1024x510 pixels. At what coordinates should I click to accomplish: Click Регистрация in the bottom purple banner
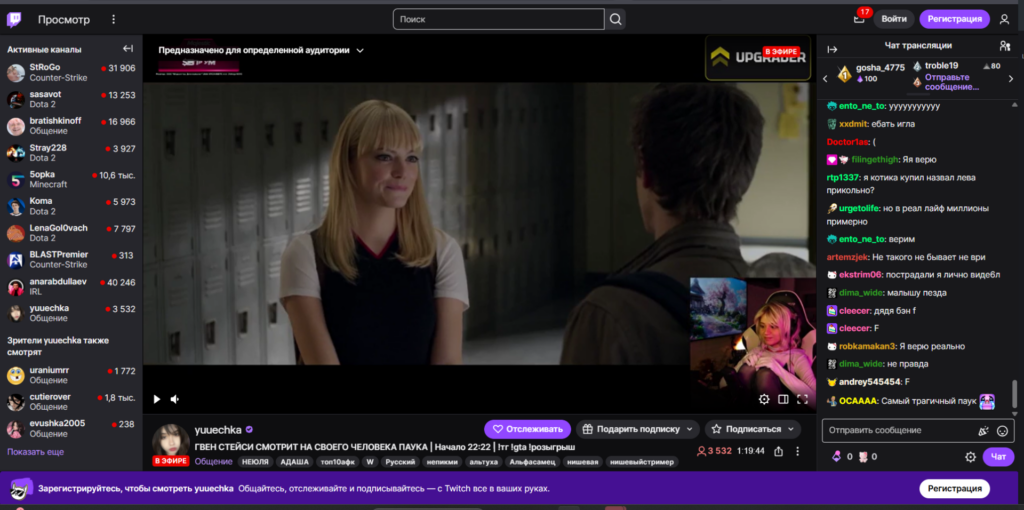pyautogui.click(x=954, y=488)
